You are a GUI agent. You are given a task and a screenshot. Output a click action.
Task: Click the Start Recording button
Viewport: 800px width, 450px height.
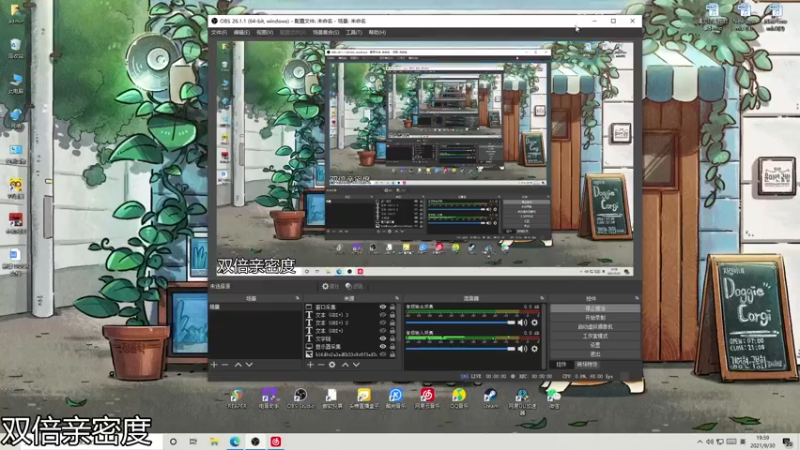(595, 317)
